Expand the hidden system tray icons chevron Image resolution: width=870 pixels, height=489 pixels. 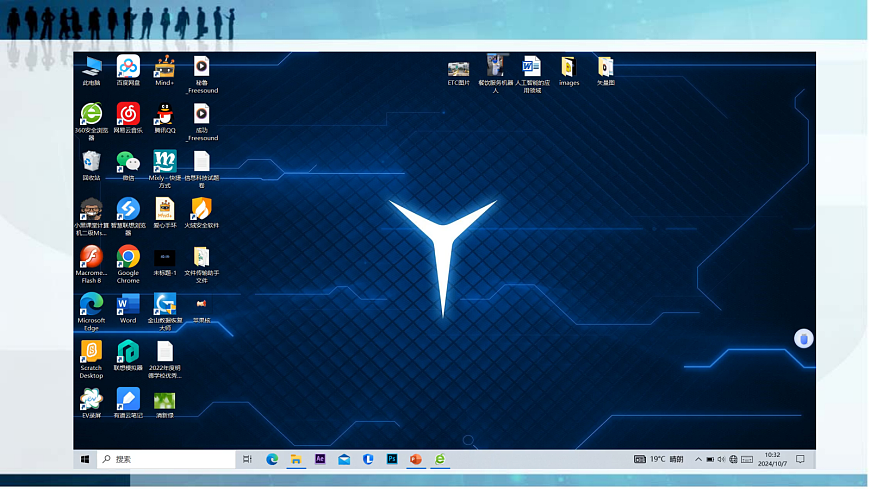[x=698, y=459]
